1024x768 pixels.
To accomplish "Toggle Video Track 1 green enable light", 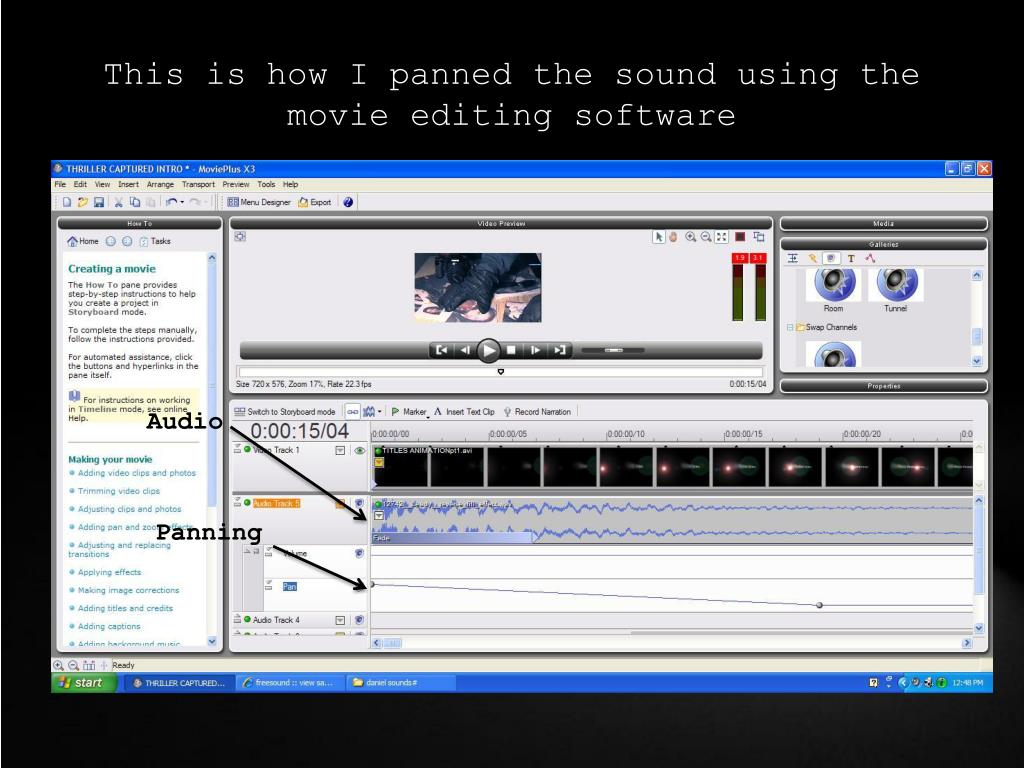I will 248,449.
